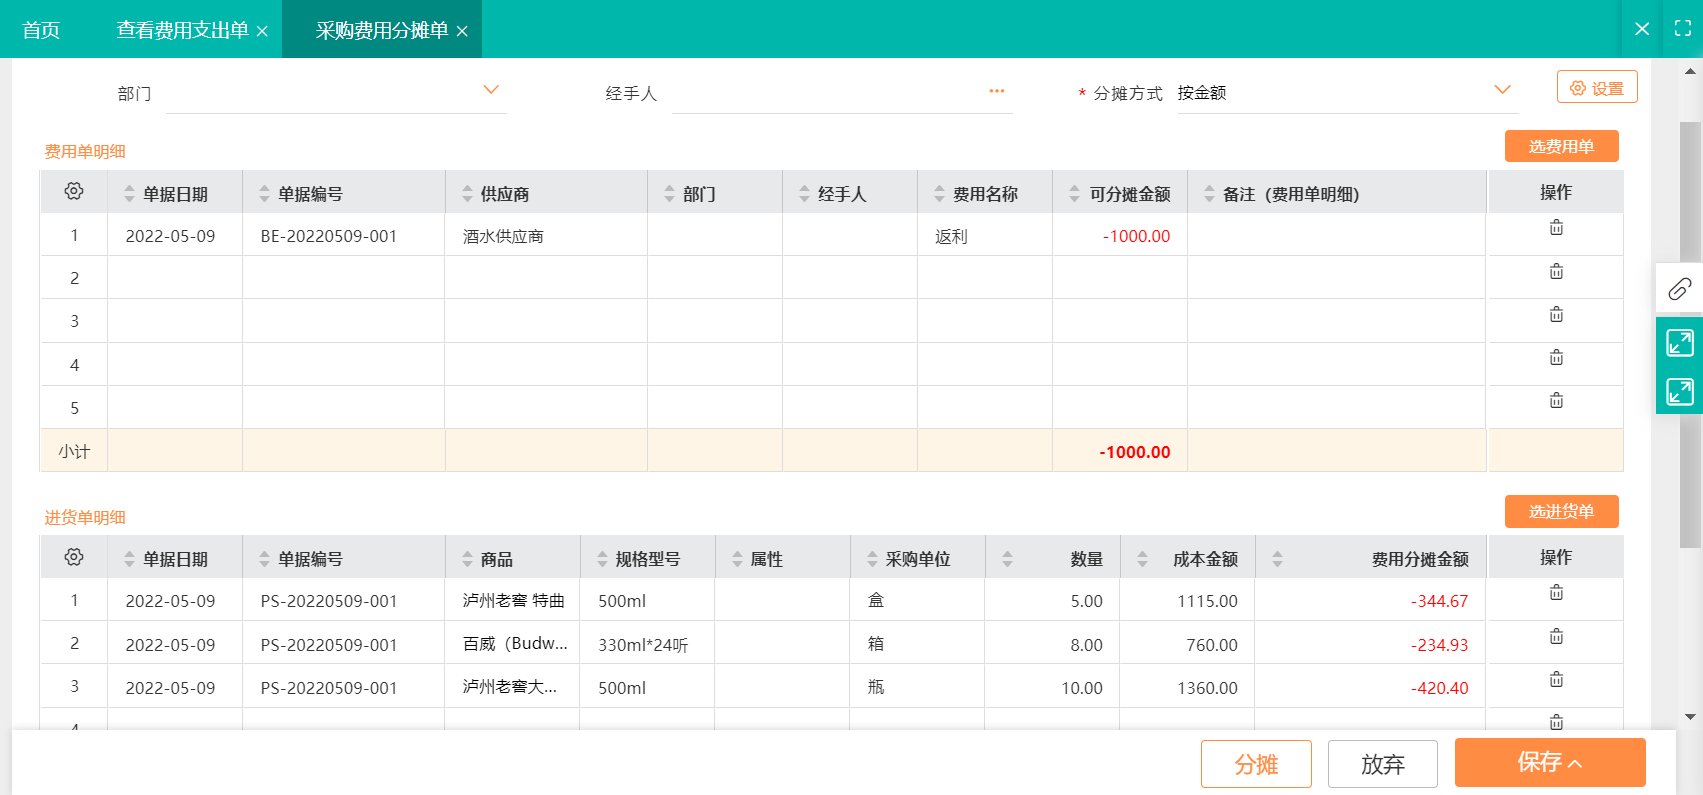Click the upper expand arrow icon on right sidebar
1703x795 pixels.
pyautogui.click(x=1679, y=343)
